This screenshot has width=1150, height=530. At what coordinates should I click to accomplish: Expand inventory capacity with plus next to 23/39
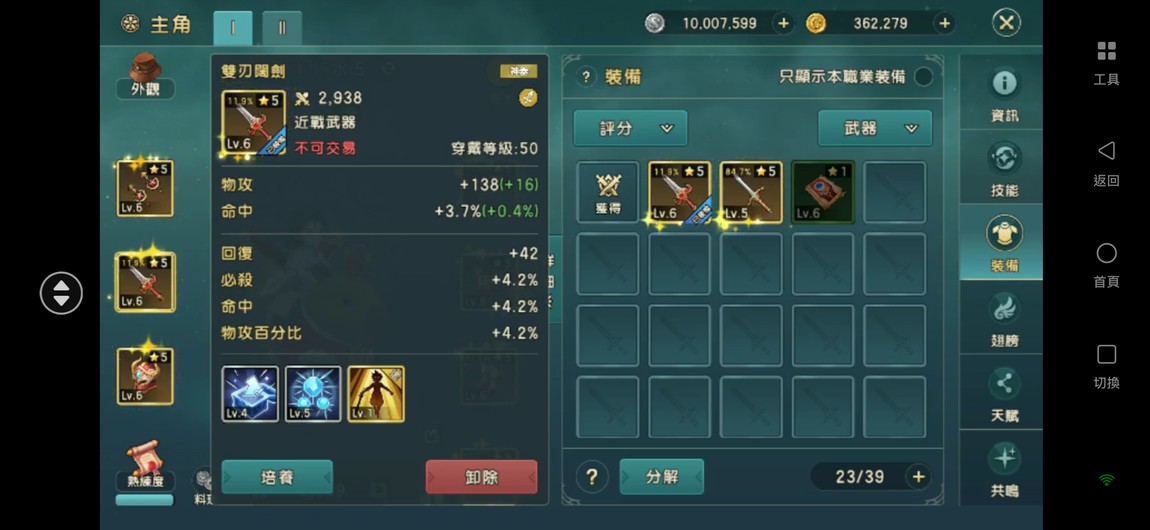pyautogui.click(x=918, y=477)
